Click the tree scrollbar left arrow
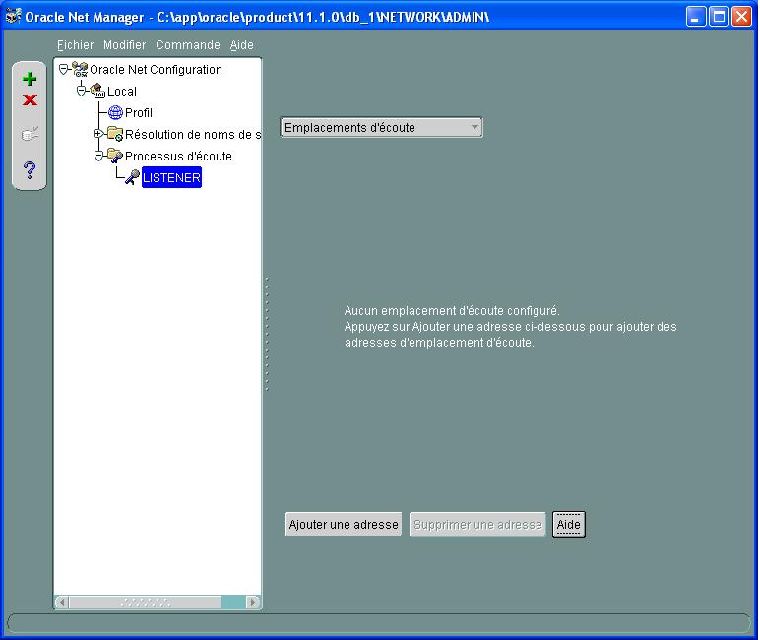 point(62,602)
